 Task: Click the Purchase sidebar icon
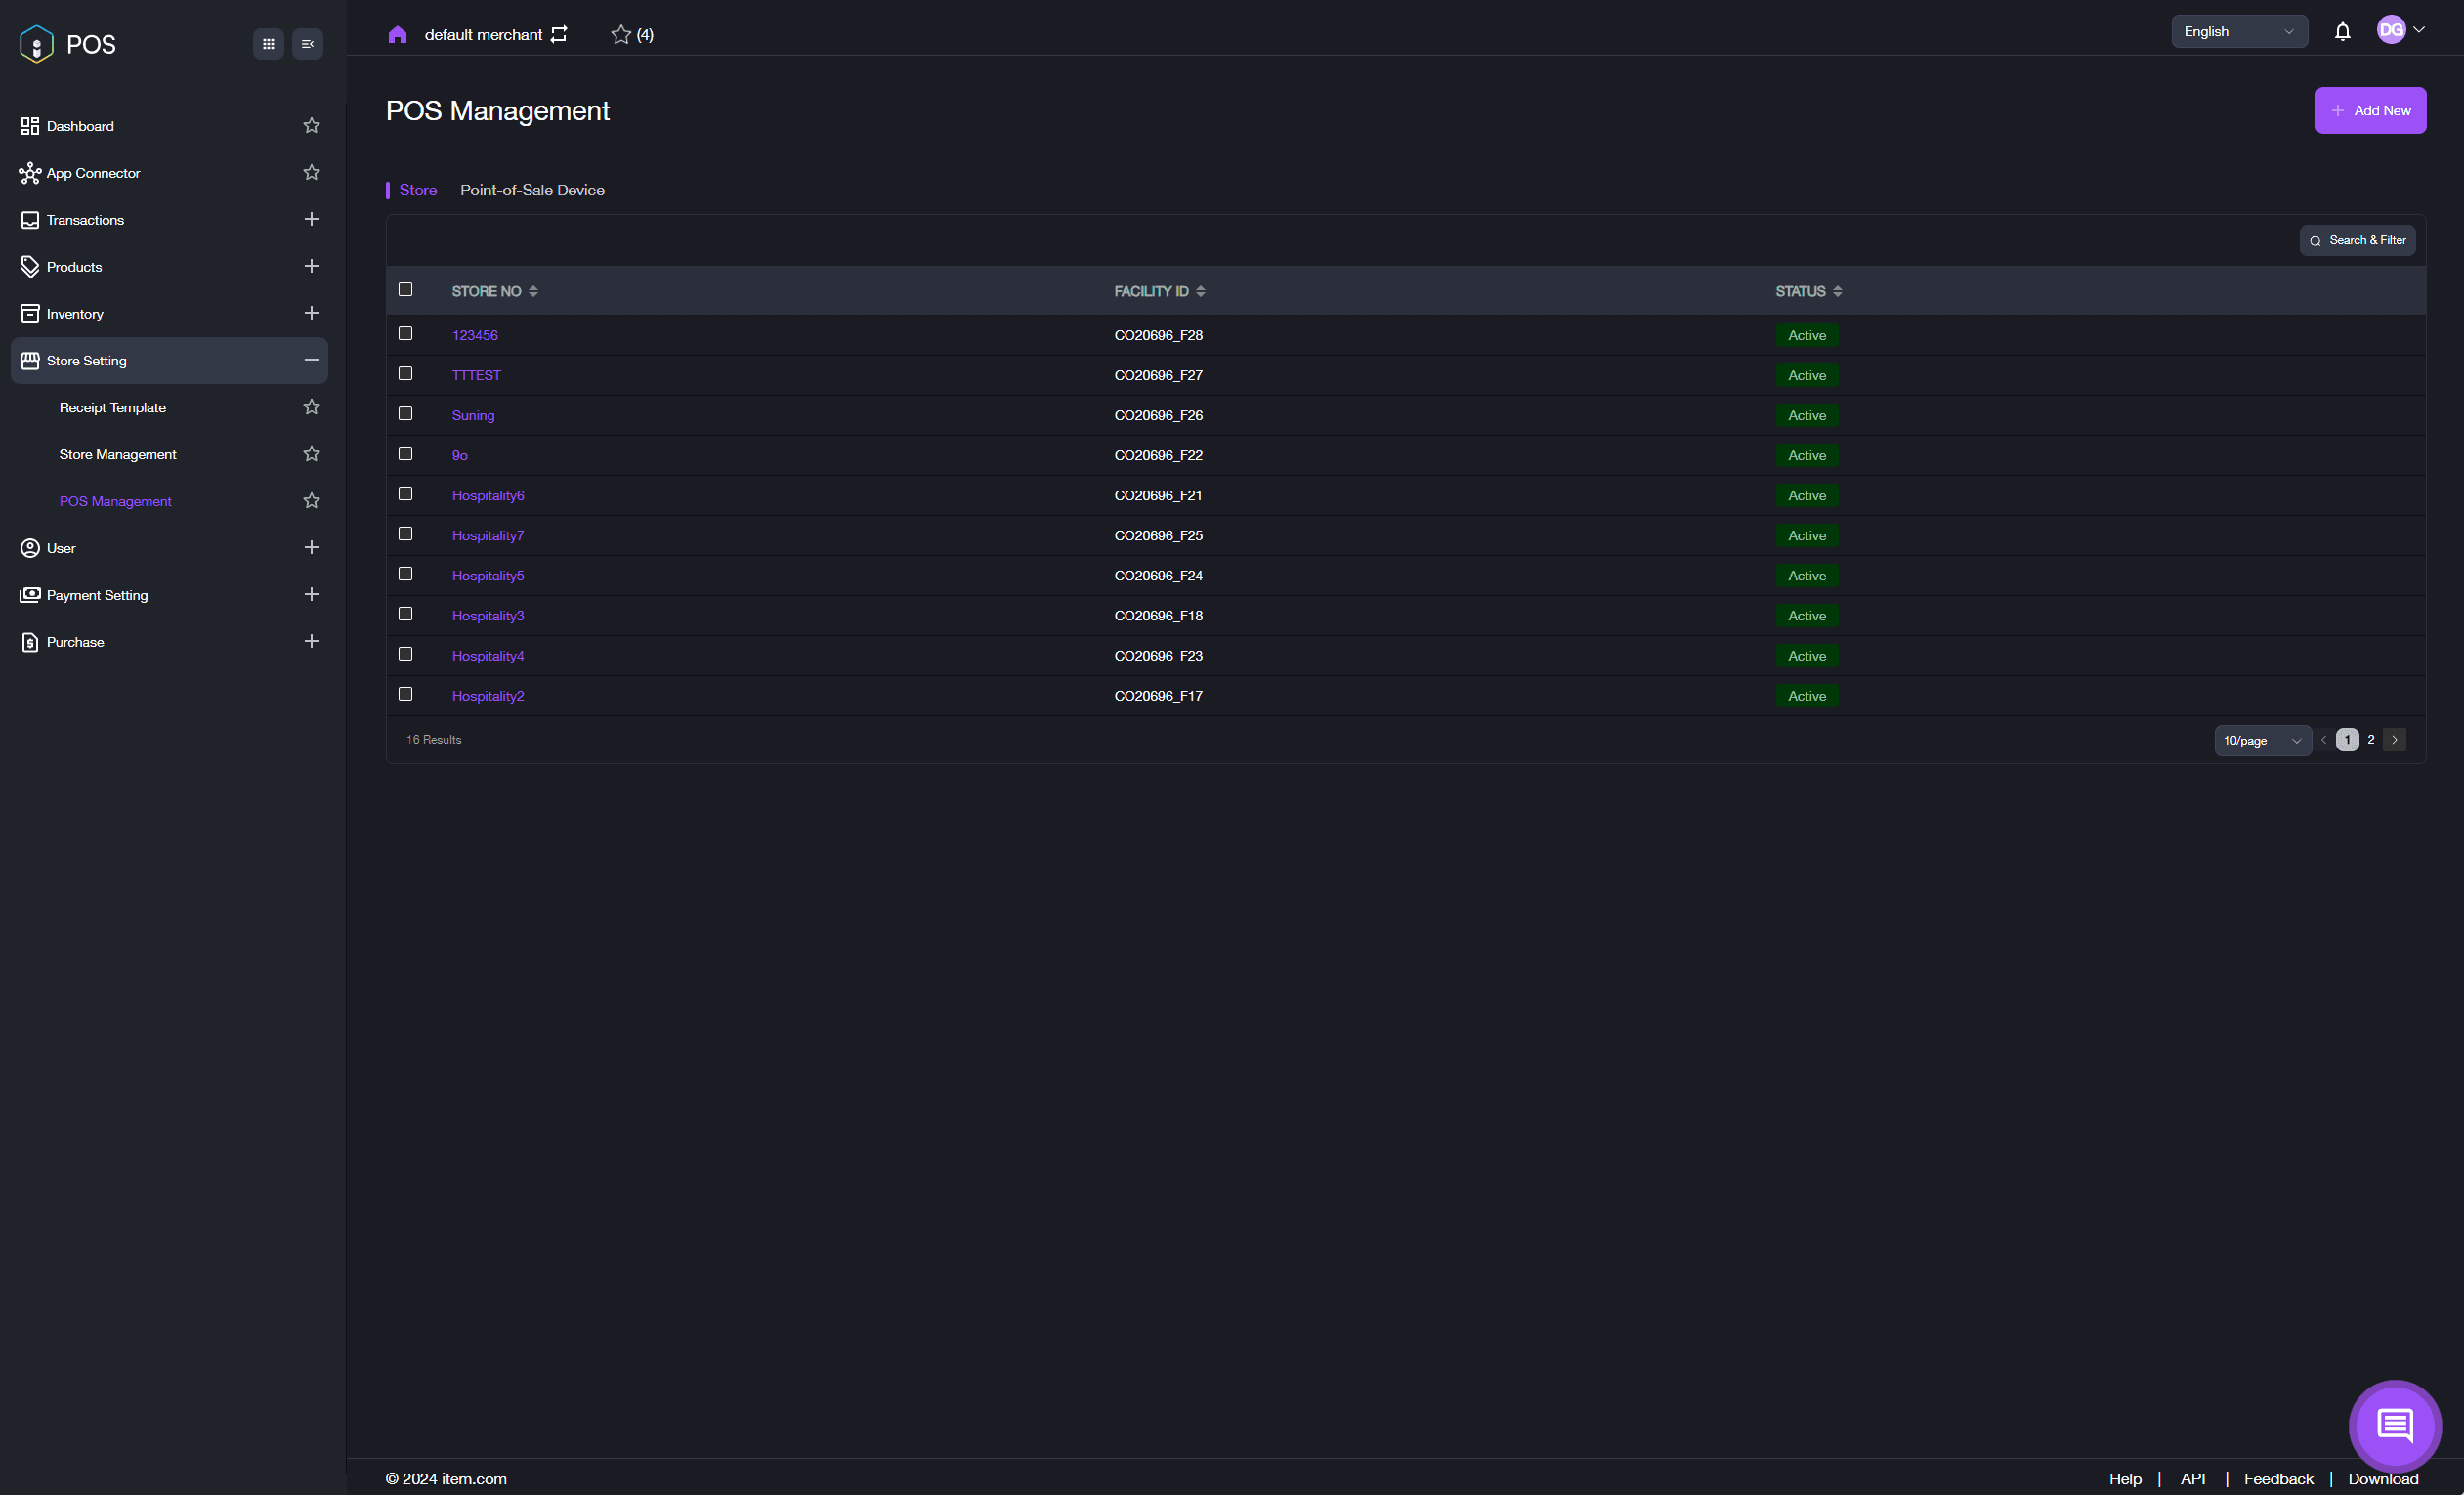[x=28, y=641]
